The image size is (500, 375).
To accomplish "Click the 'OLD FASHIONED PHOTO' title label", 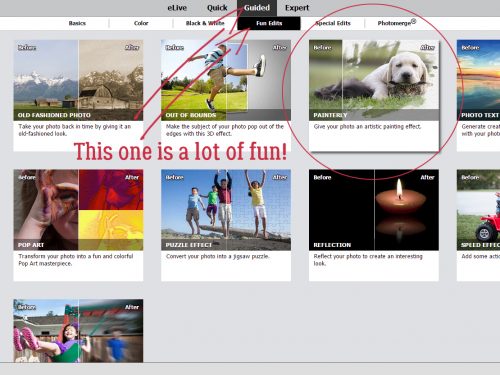I will [54, 115].
